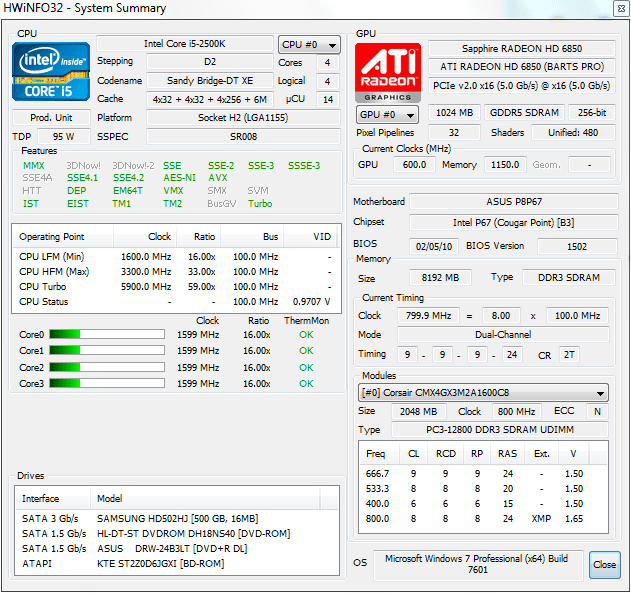Click the RAS column header in modules table

click(507, 454)
